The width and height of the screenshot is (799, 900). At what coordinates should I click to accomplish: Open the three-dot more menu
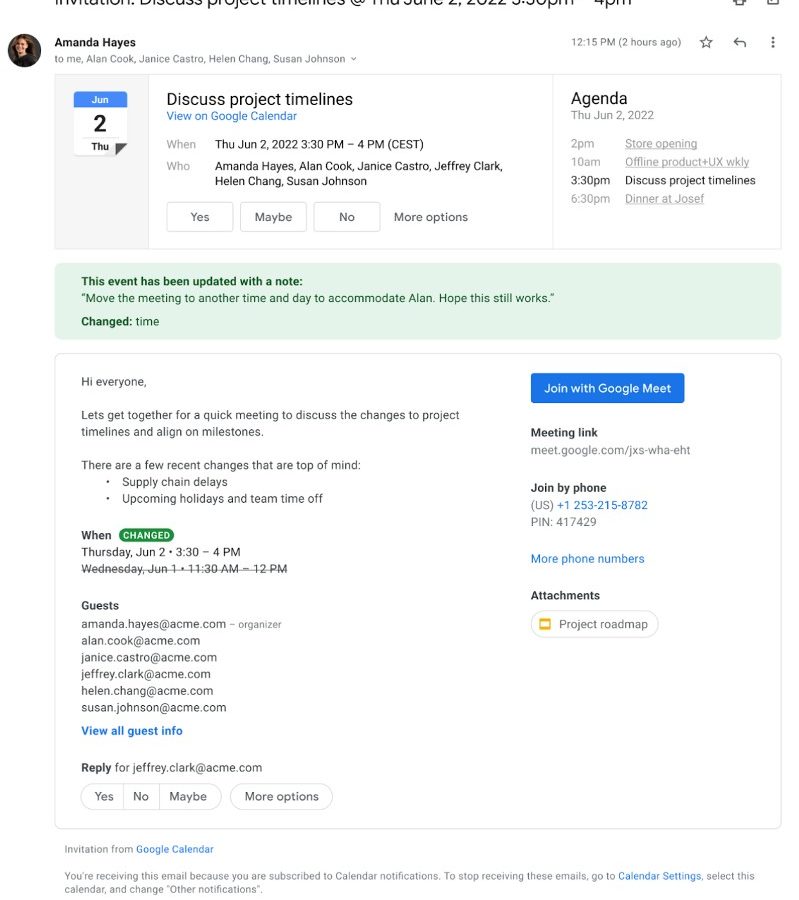click(772, 42)
